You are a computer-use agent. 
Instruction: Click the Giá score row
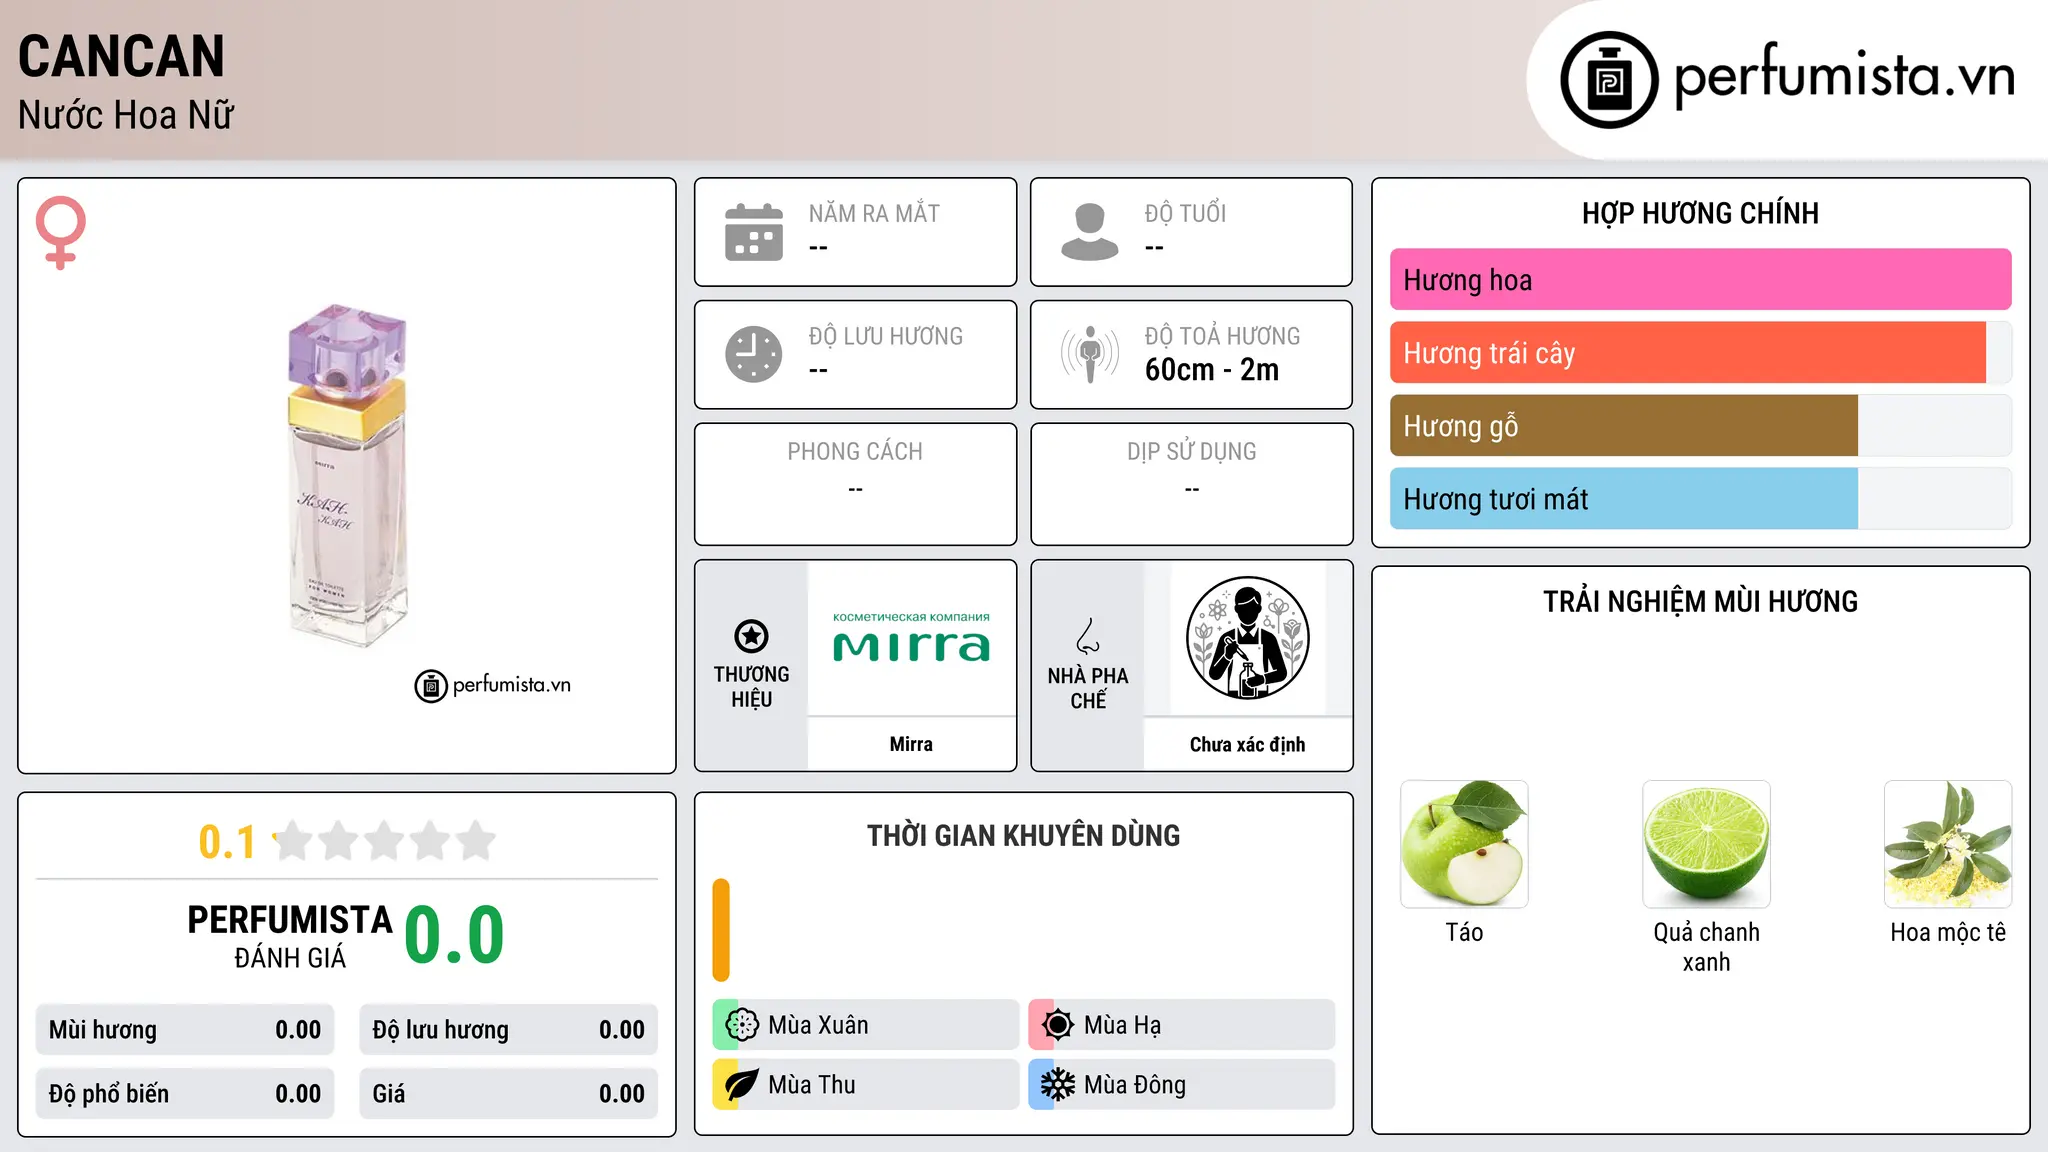pyautogui.click(x=508, y=1094)
